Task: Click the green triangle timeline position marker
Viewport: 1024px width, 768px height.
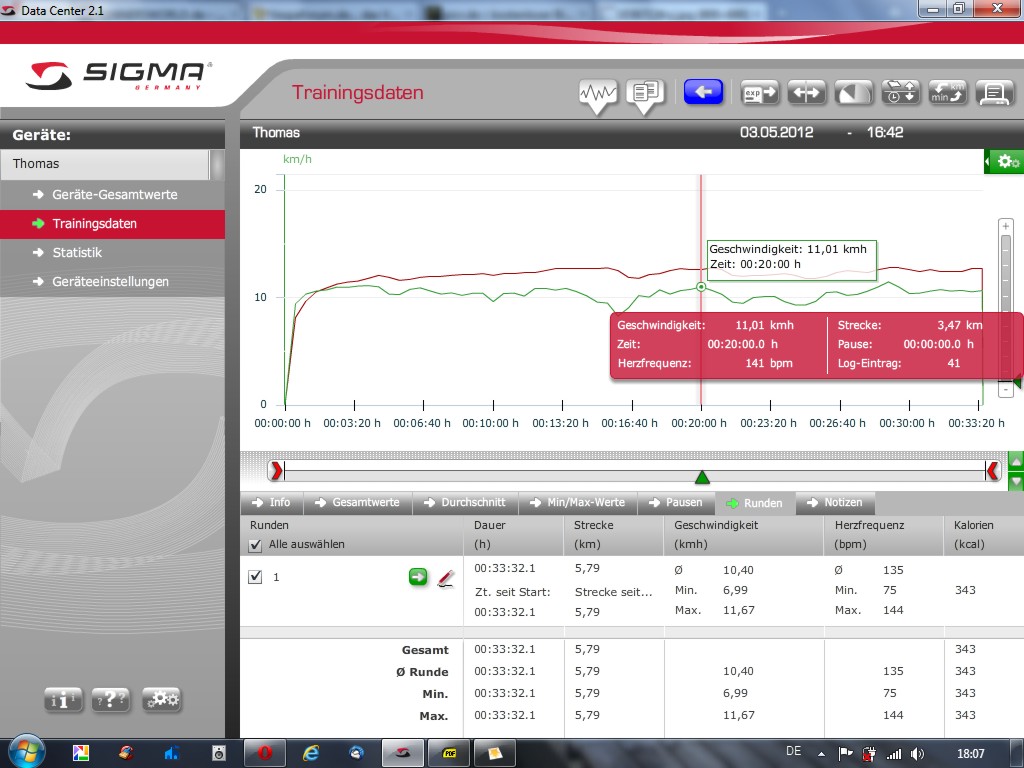Action: coord(702,477)
